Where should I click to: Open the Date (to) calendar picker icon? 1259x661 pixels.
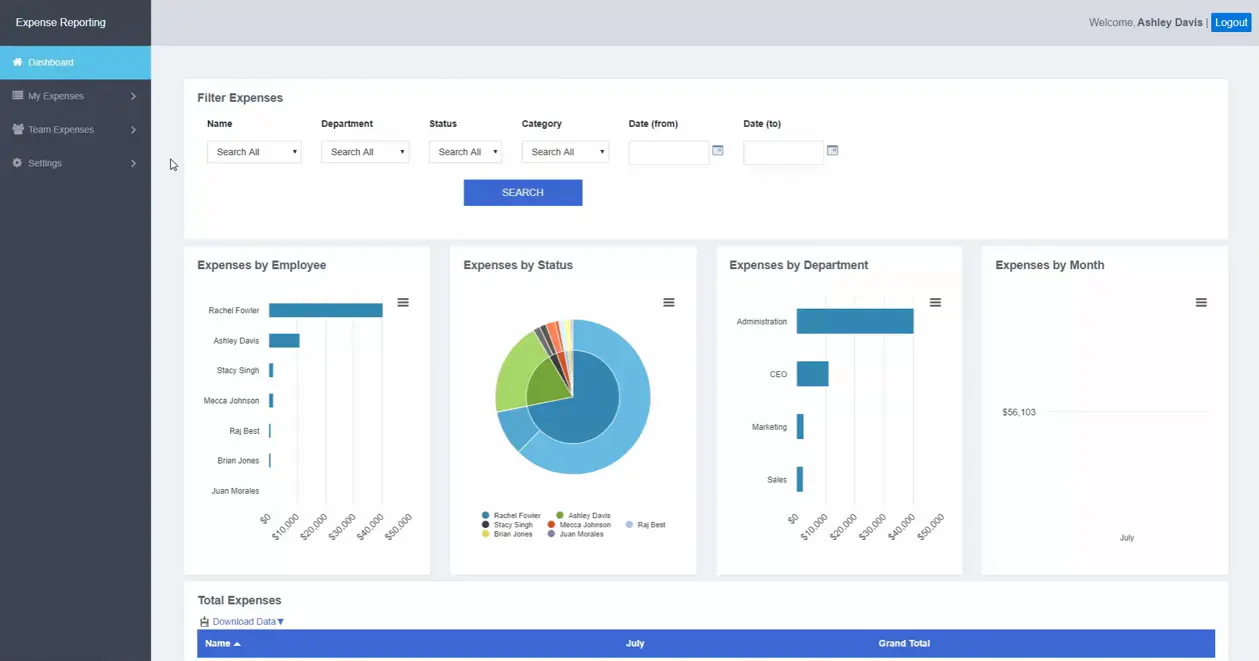point(832,150)
